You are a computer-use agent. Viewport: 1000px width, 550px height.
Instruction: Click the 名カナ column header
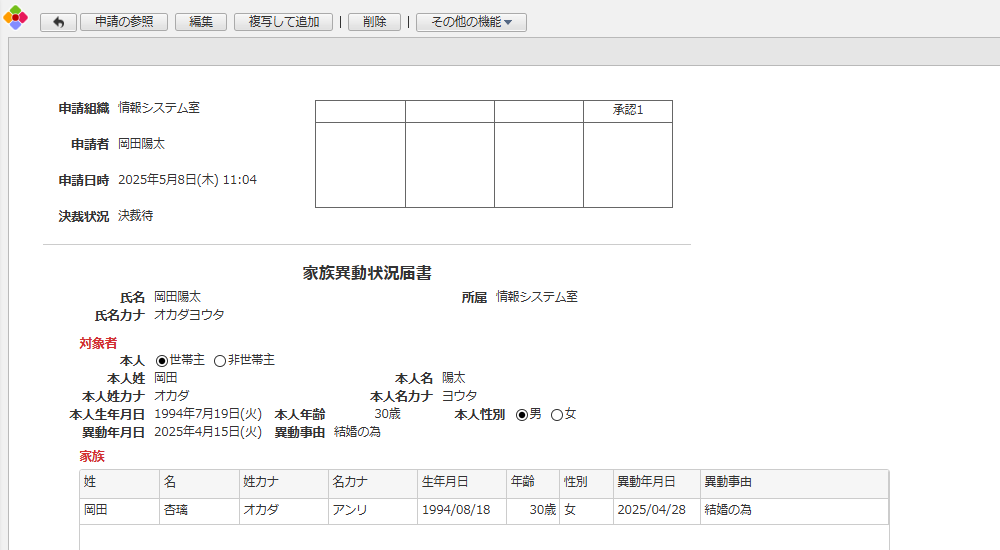pyautogui.click(x=373, y=483)
